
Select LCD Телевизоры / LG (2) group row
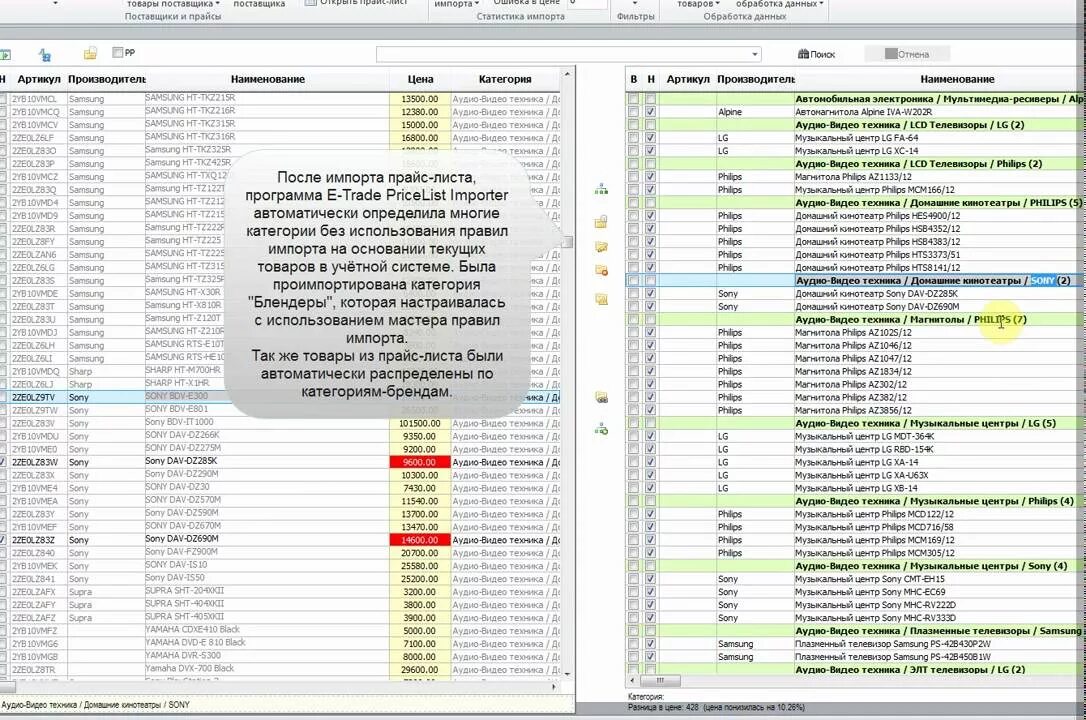pos(855,125)
